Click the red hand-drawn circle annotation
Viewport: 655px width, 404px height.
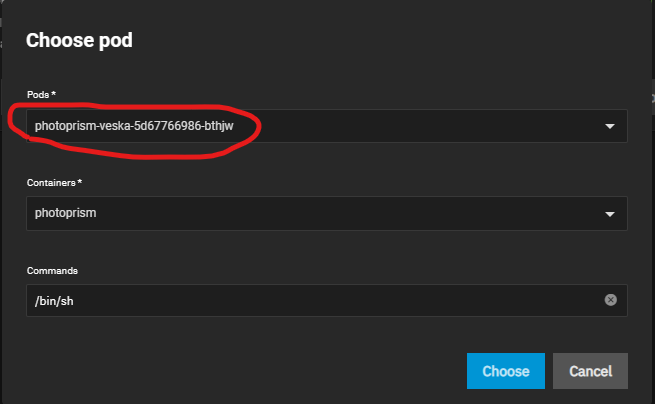[135, 130]
